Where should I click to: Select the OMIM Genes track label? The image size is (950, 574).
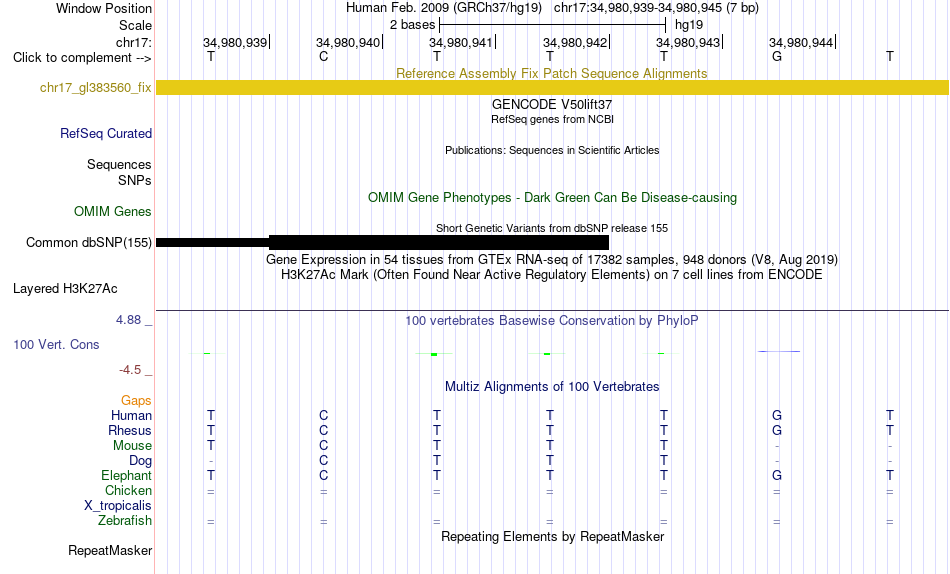113,212
